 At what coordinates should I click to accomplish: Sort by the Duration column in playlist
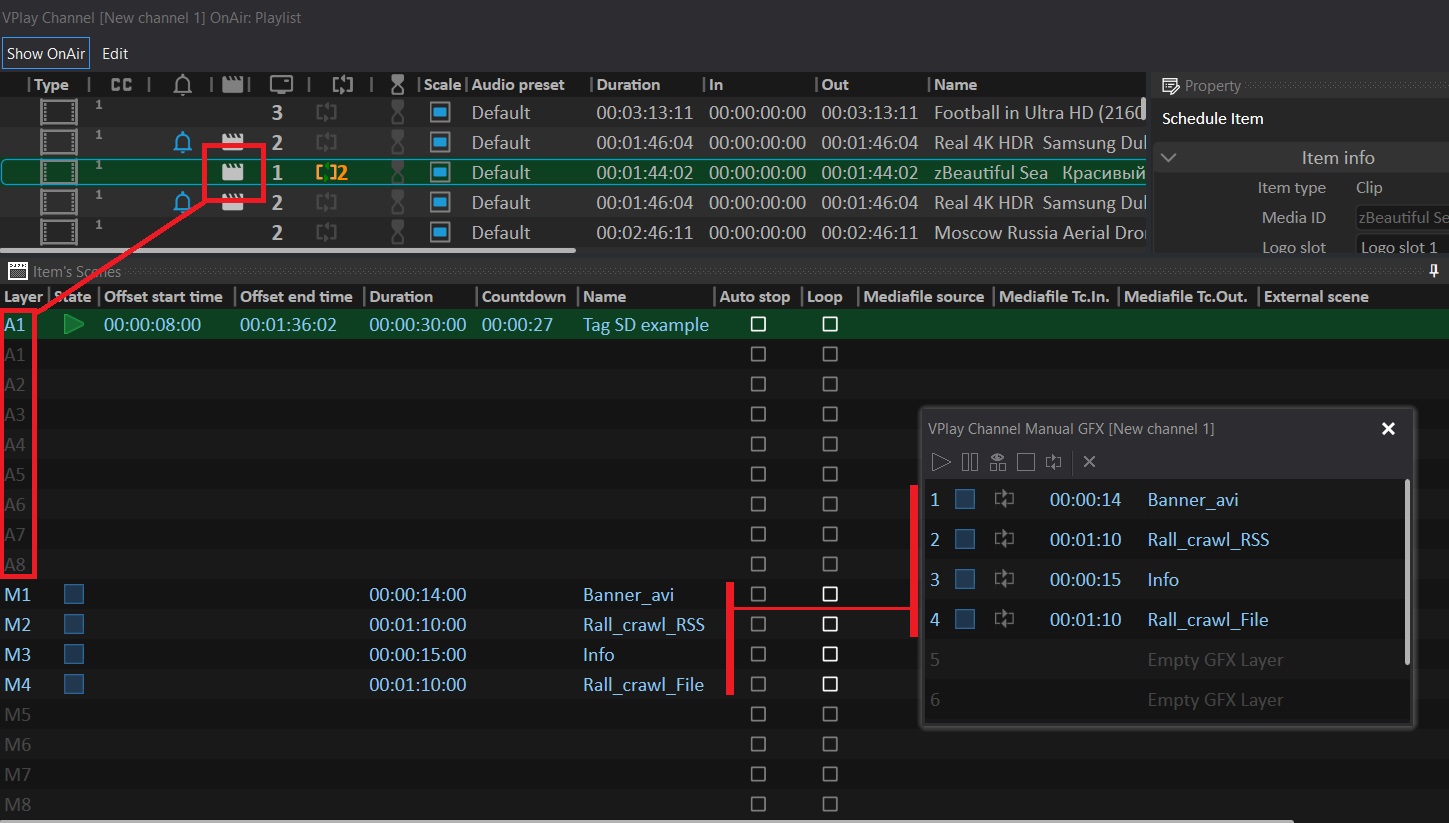pyautogui.click(x=628, y=85)
